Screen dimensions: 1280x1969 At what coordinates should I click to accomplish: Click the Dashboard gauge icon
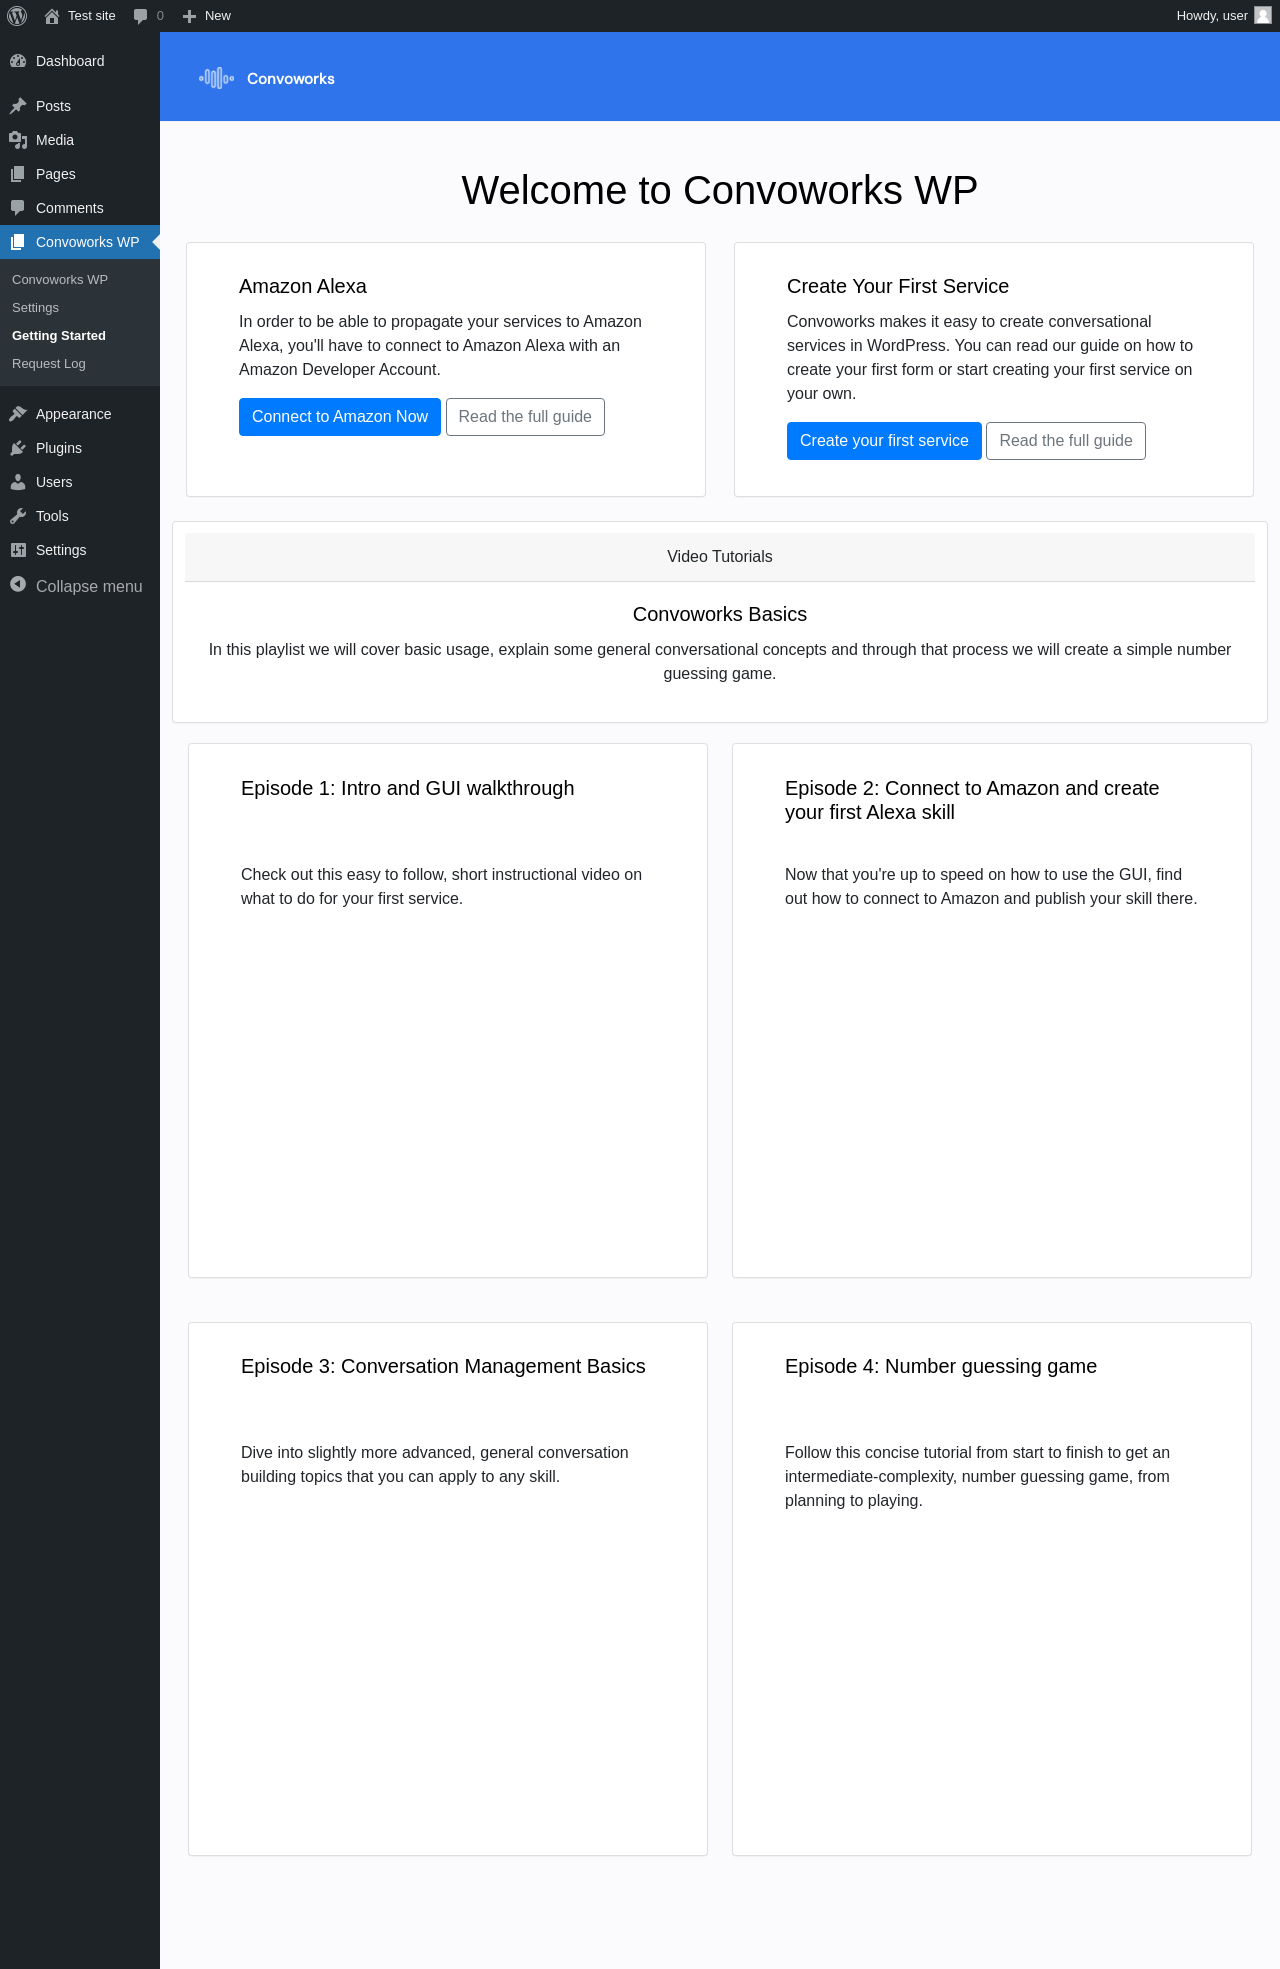click(18, 61)
